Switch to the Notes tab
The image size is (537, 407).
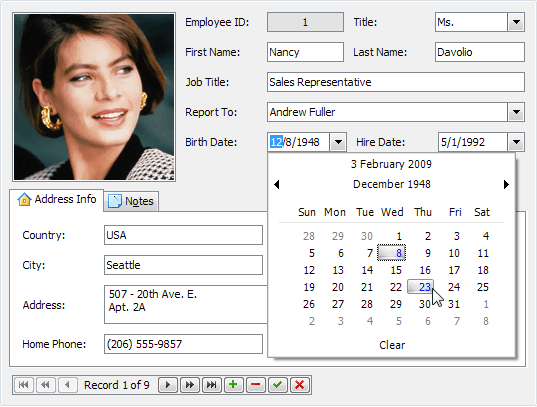pyautogui.click(x=131, y=201)
